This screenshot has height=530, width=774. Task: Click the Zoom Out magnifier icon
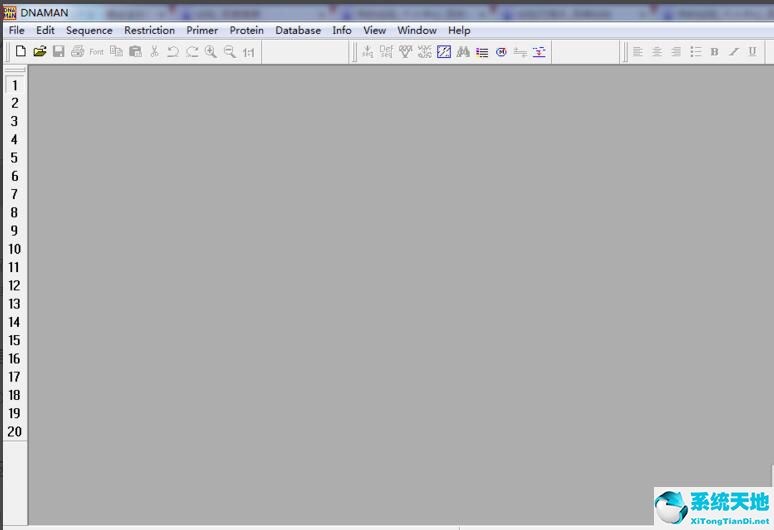(230, 51)
